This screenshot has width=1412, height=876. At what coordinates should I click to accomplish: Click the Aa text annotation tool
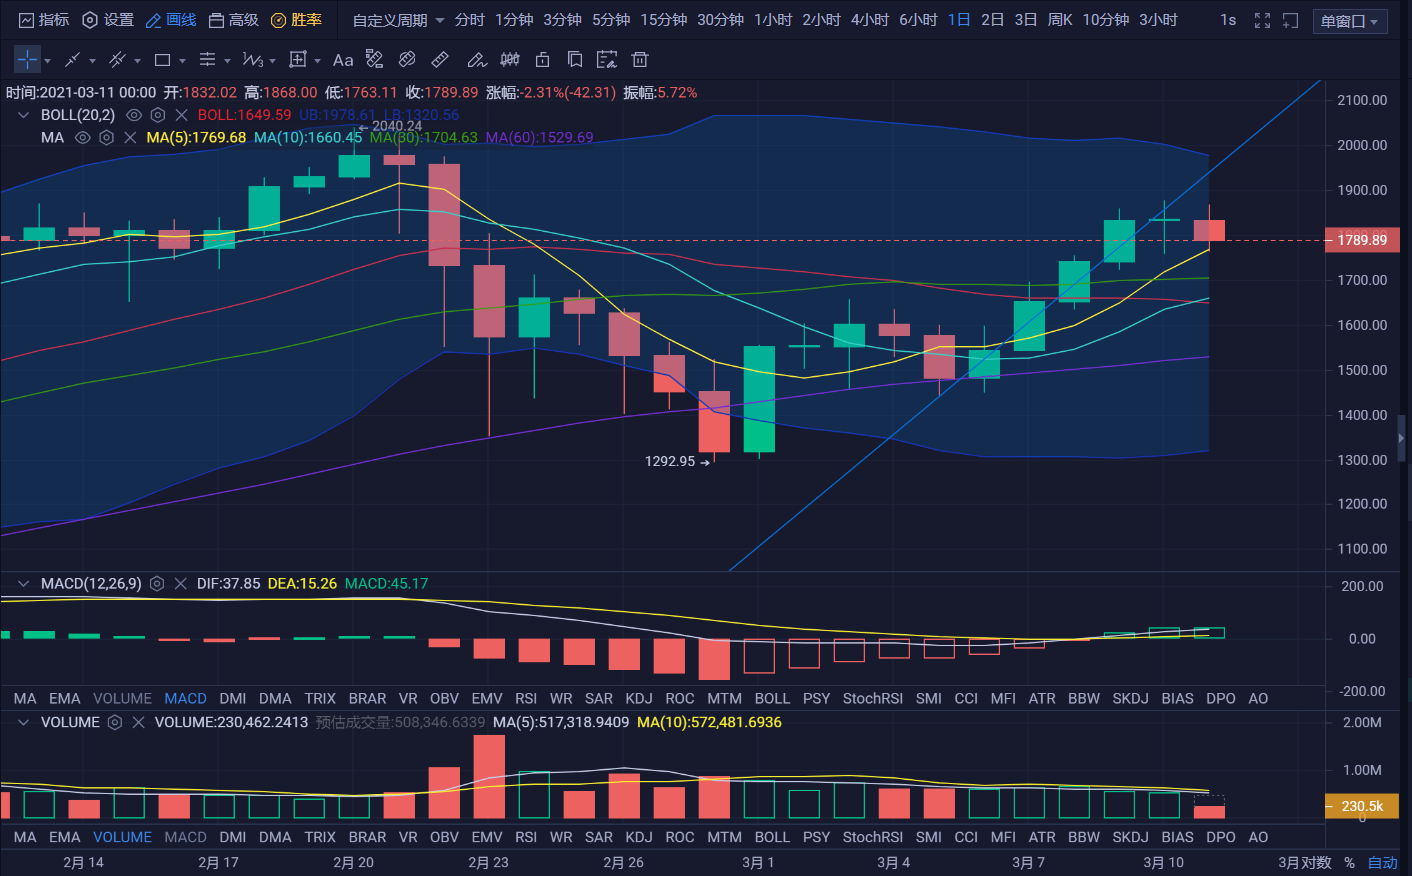click(343, 60)
